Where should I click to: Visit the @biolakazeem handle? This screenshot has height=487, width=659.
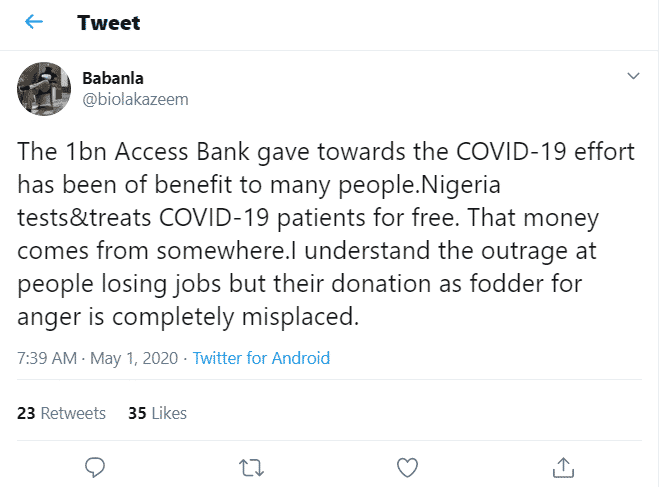pyautogui.click(x=135, y=99)
